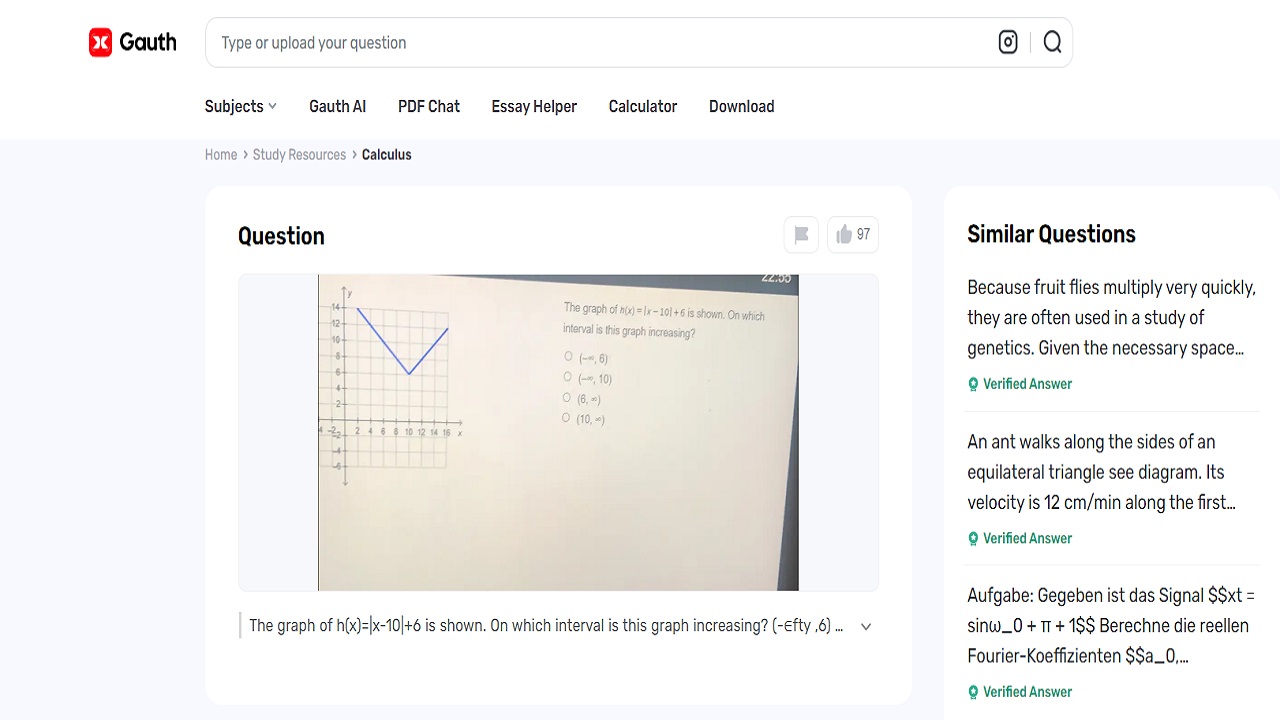Select the (-∞, 6) radio option
1280x720 pixels.
567,358
